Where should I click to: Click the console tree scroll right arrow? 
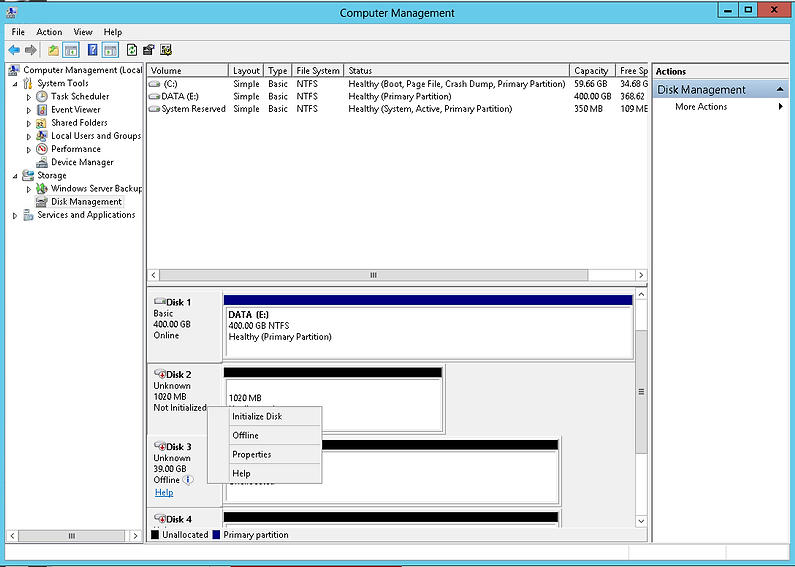[135, 536]
